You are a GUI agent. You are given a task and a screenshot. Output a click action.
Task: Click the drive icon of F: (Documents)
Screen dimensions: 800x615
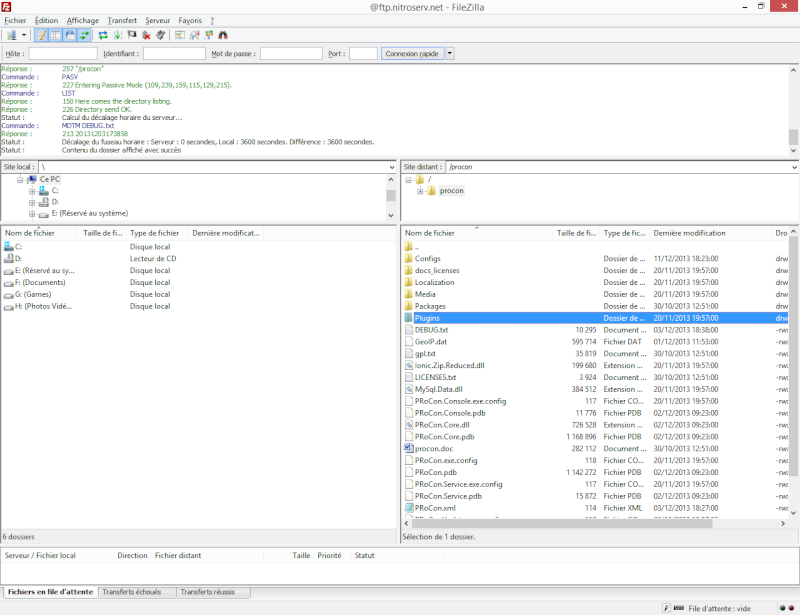pyautogui.click(x=9, y=283)
